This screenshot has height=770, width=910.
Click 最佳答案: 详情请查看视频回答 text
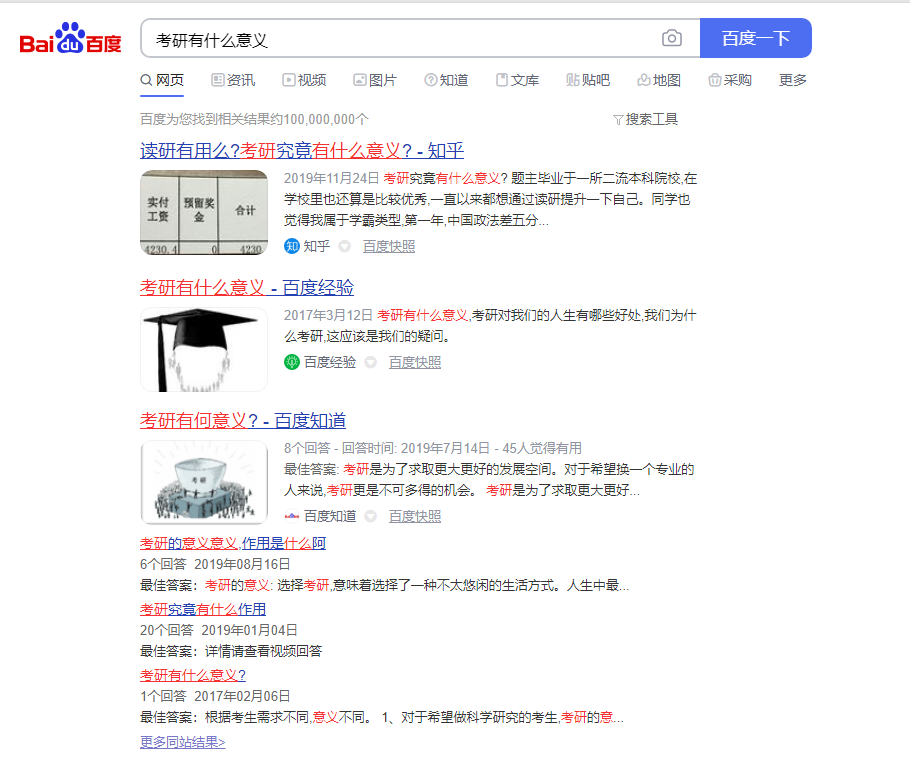tap(231, 652)
